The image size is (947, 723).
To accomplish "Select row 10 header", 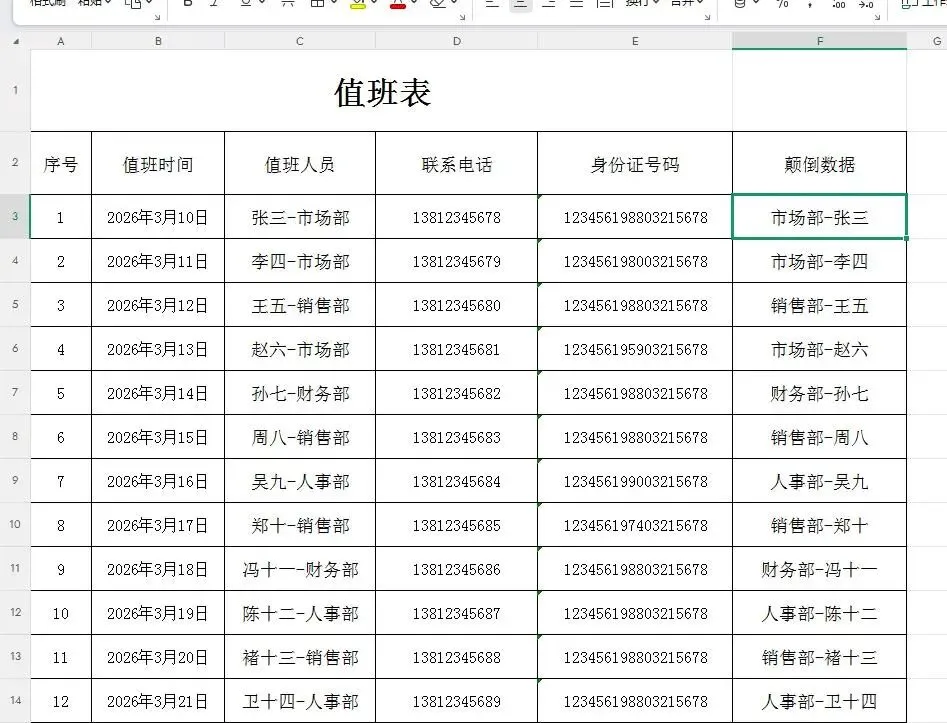I will tap(15, 524).
